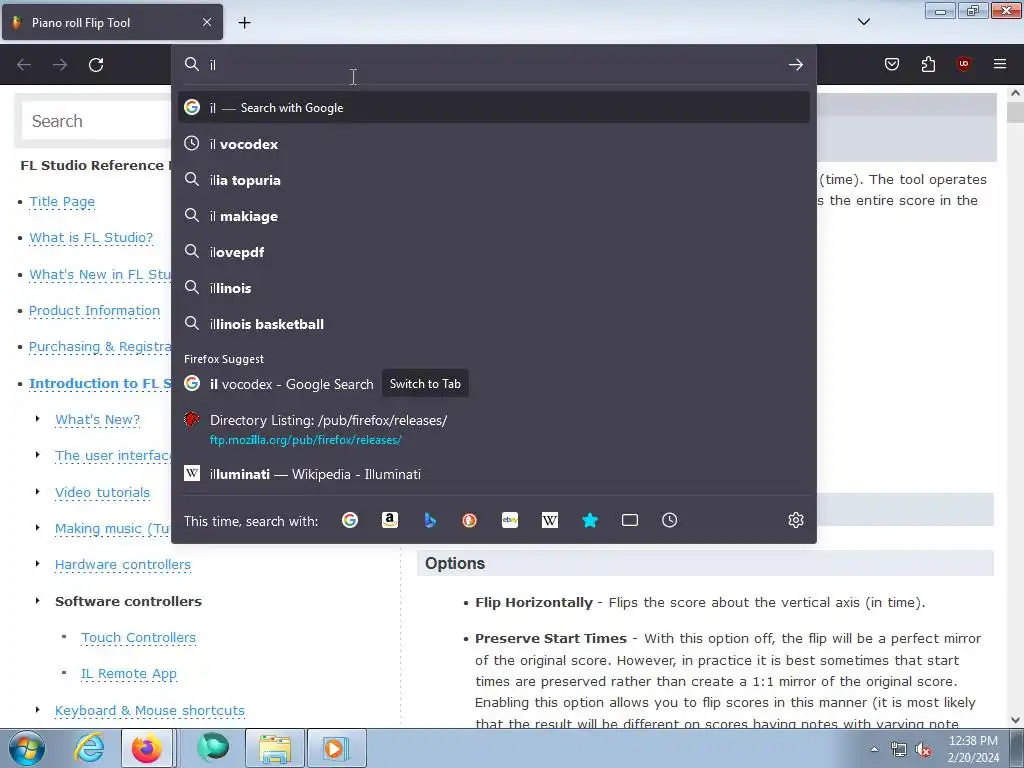Image resolution: width=1024 pixels, height=768 pixels.
Task: Click the Go arrow in the address bar
Action: point(795,65)
